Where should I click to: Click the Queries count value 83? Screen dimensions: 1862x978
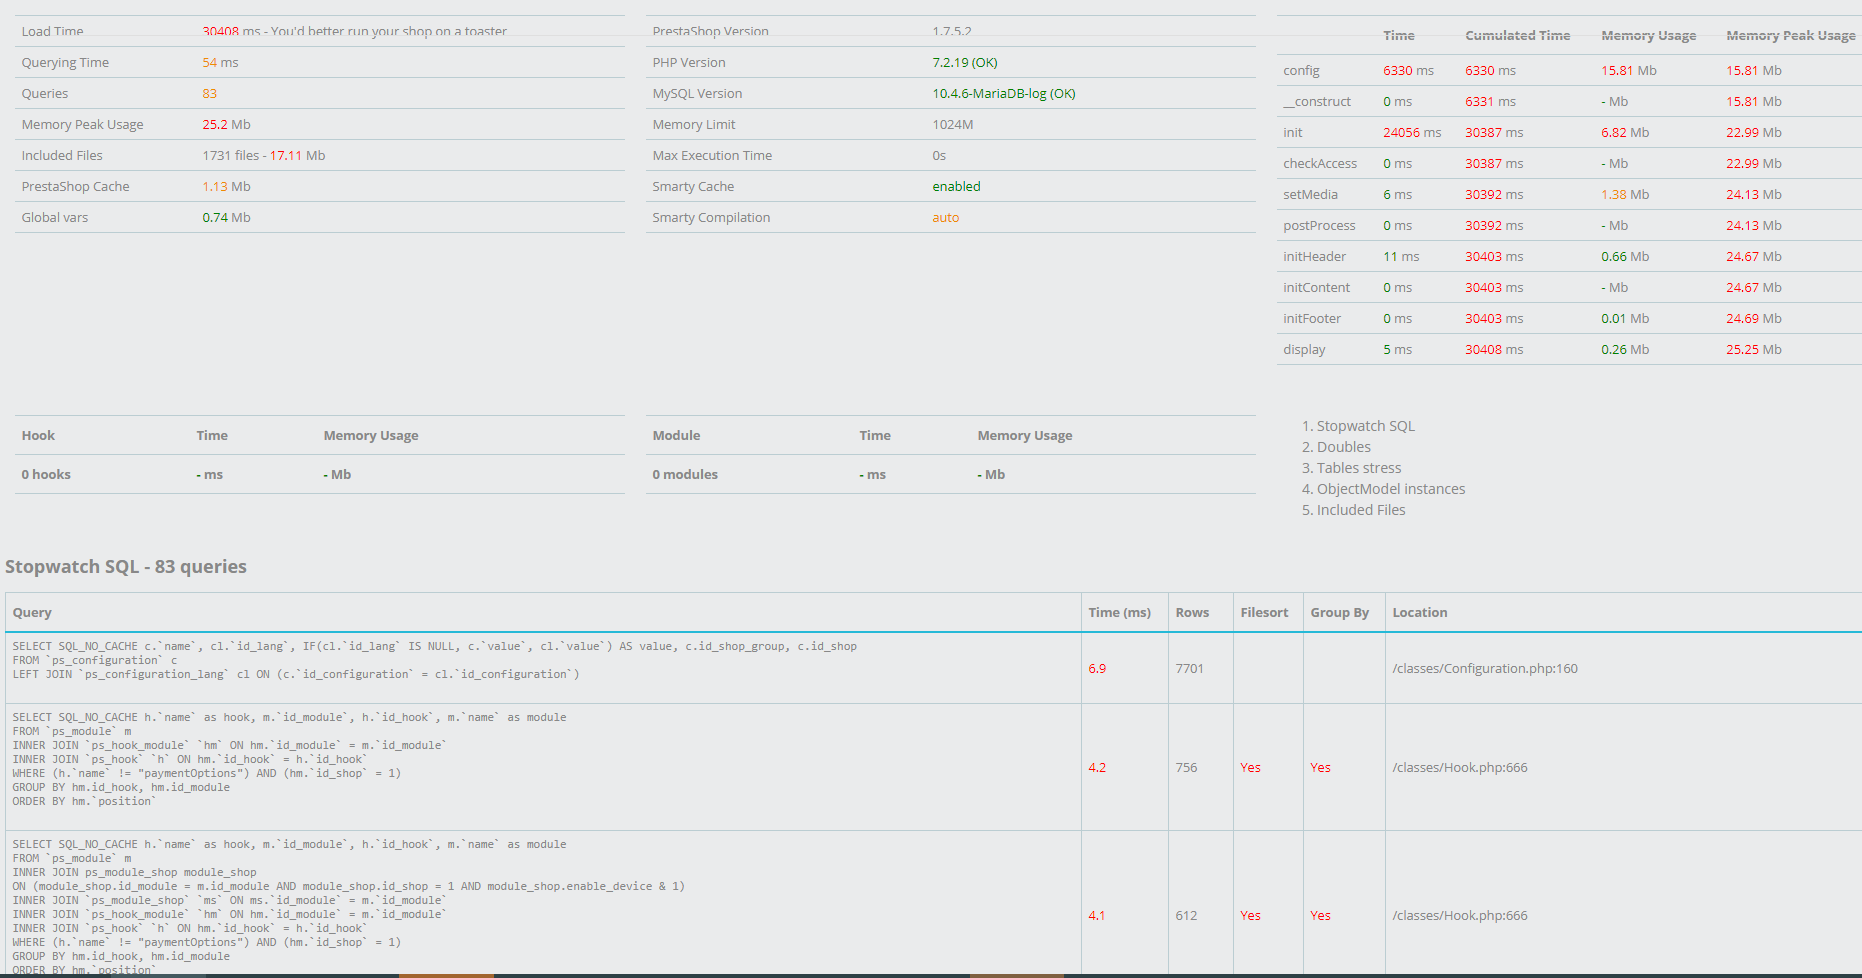[x=209, y=93]
